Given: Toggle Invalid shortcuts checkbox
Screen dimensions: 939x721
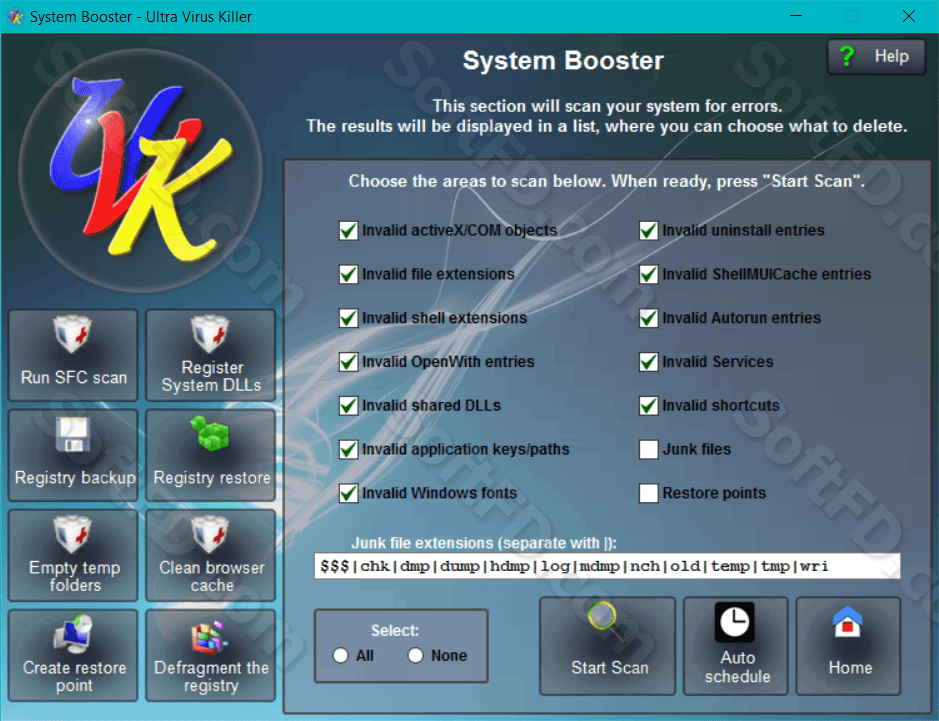Looking at the screenshot, I should 649,405.
